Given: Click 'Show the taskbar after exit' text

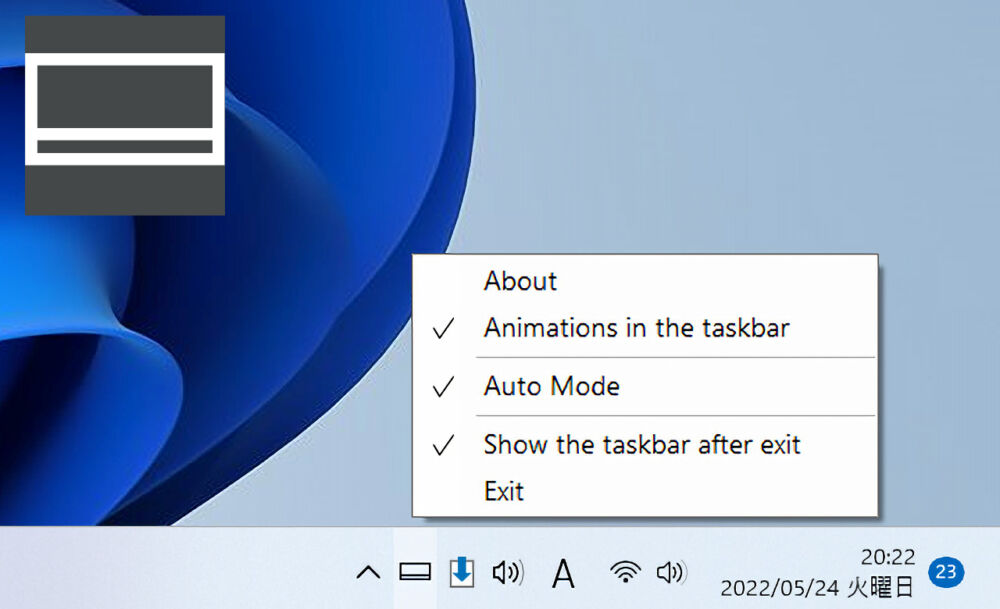Looking at the screenshot, I should (x=641, y=445).
